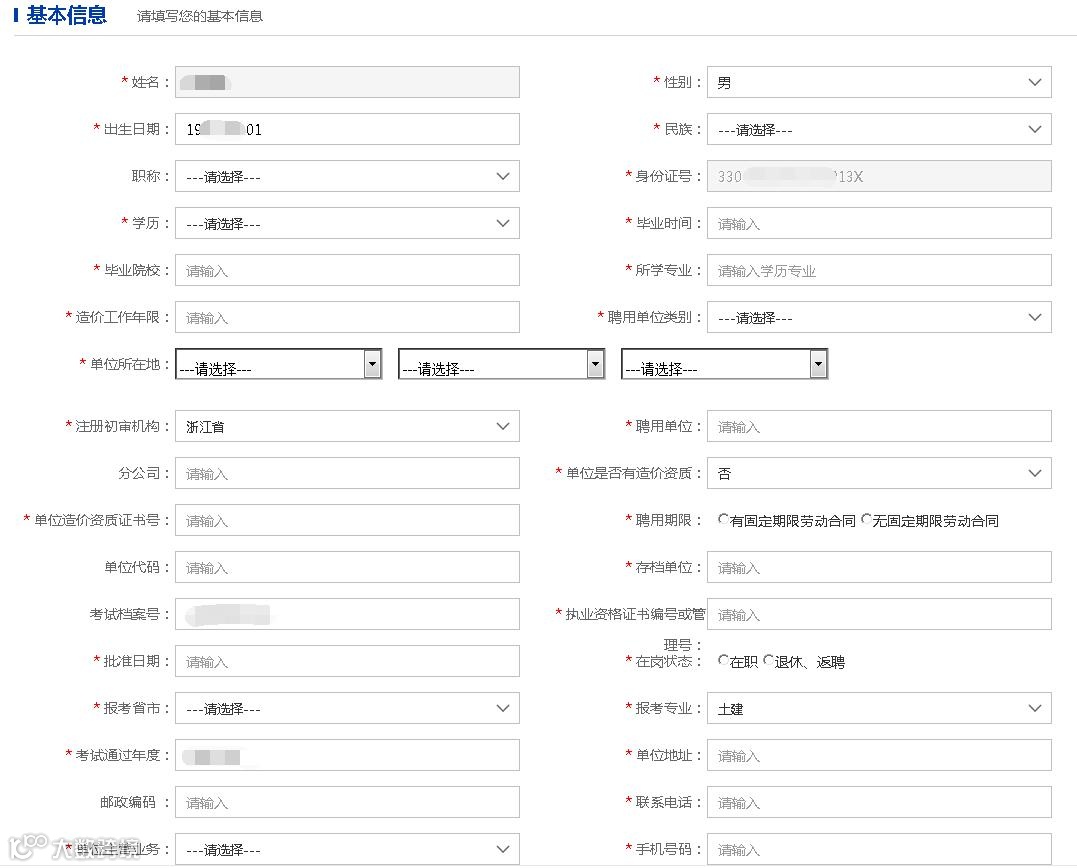Click the 所学专业 input field
This screenshot has width=1077, height=868.
click(x=879, y=271)
